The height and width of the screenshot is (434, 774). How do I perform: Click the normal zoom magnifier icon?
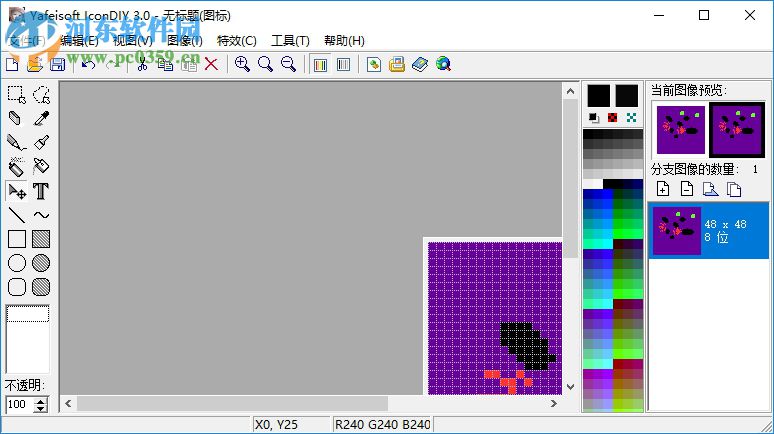265,64
